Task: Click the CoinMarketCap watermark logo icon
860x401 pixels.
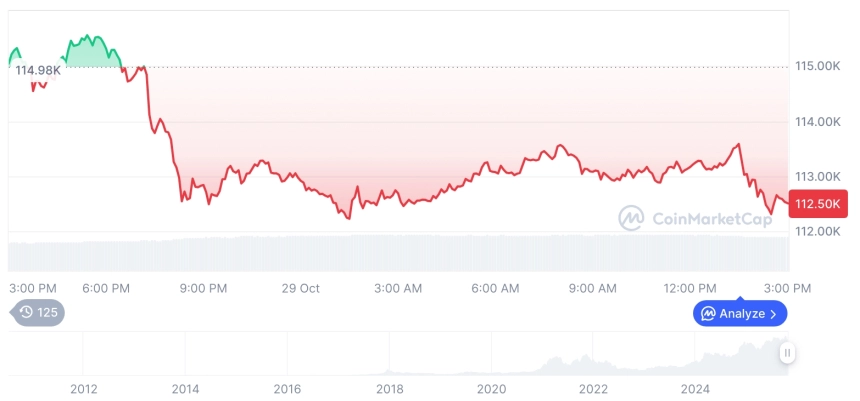Action: 631,218
